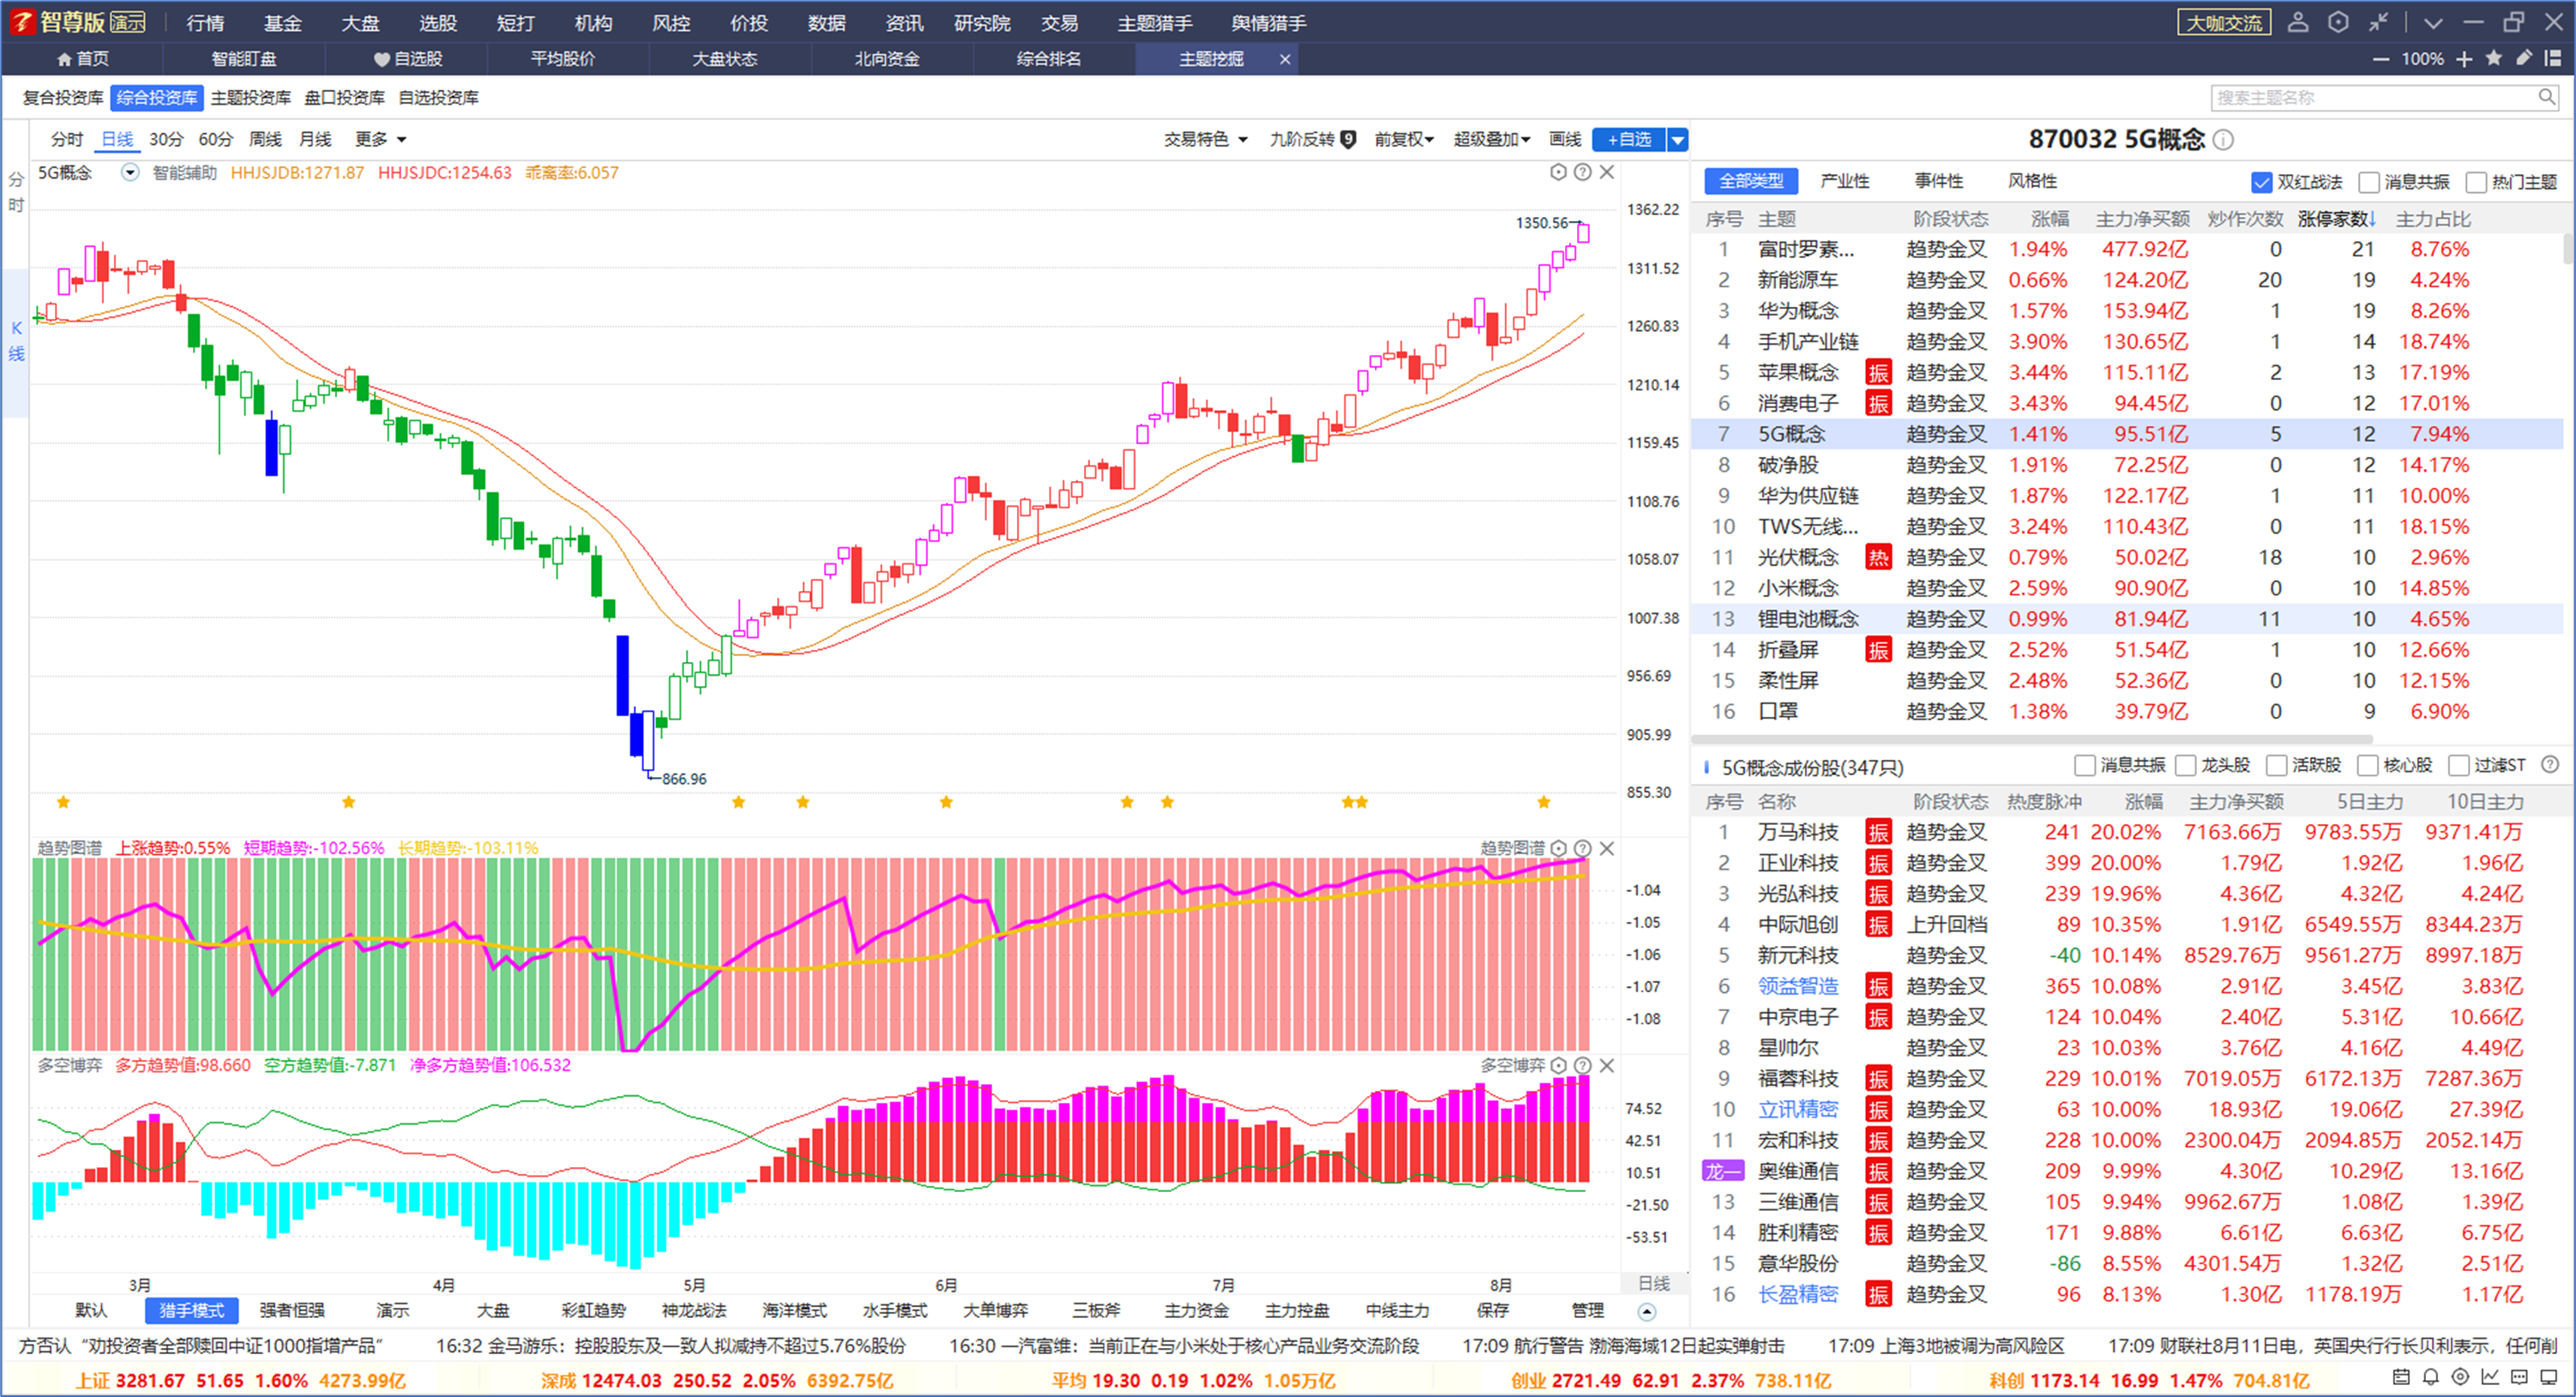
Task: Click the +自选 add watchlist button
Action: (x=1629, y=140)
